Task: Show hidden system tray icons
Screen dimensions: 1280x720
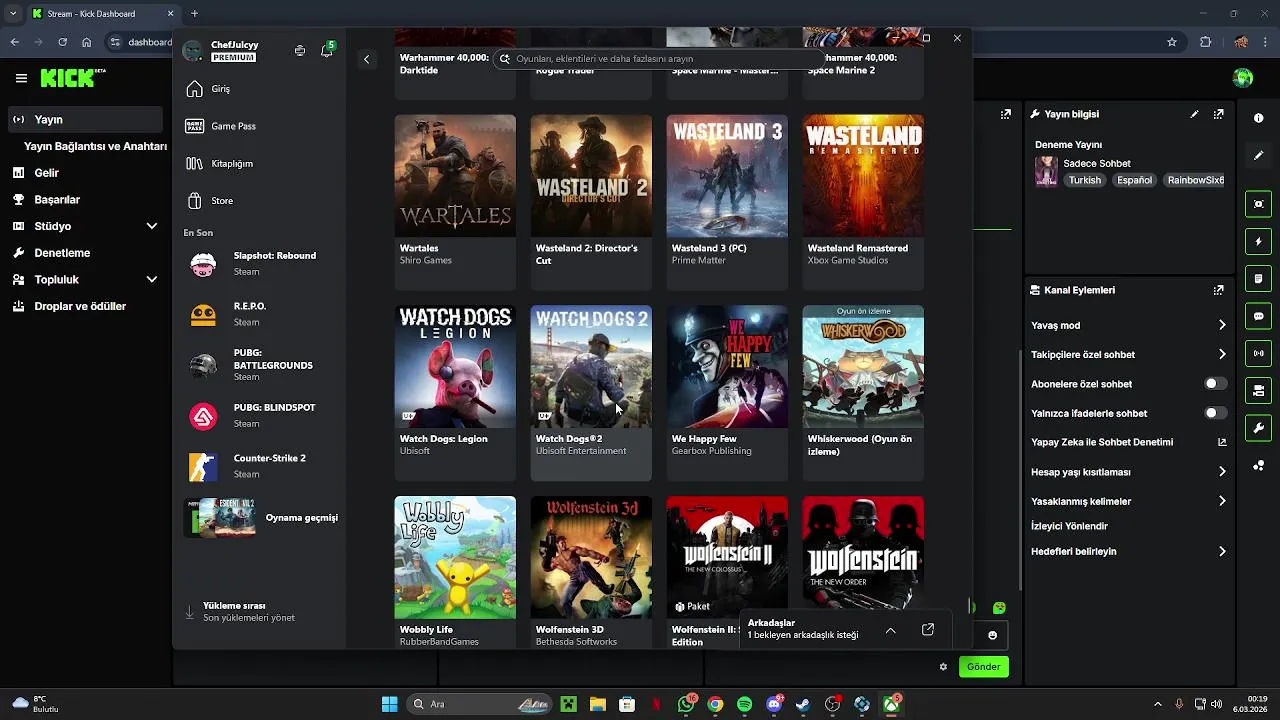Action: 1158,705
